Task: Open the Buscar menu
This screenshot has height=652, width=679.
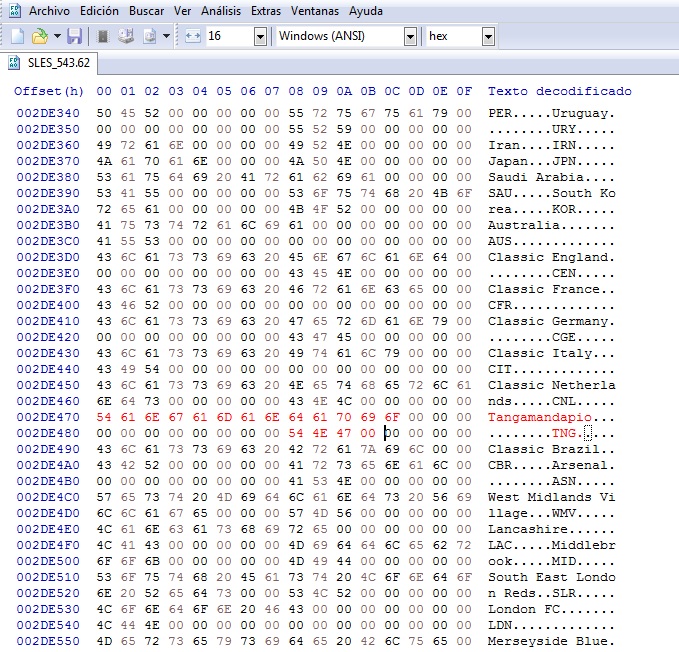Action: pos(146,11)
